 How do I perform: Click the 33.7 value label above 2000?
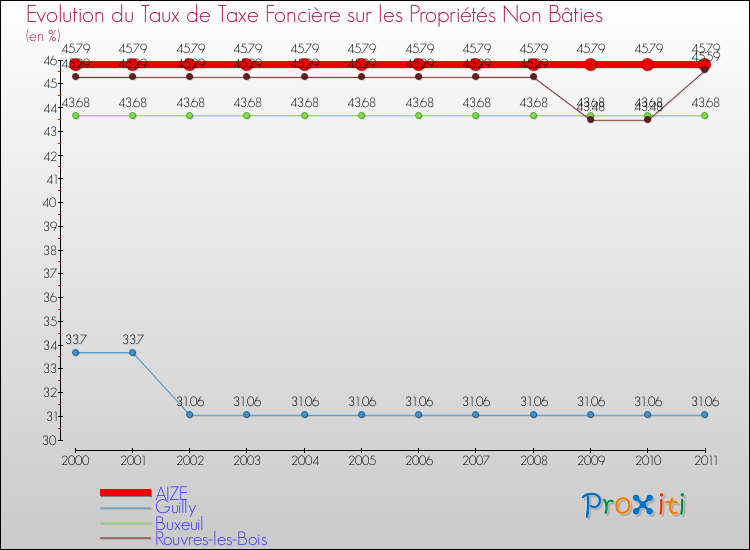click(76, 339)
